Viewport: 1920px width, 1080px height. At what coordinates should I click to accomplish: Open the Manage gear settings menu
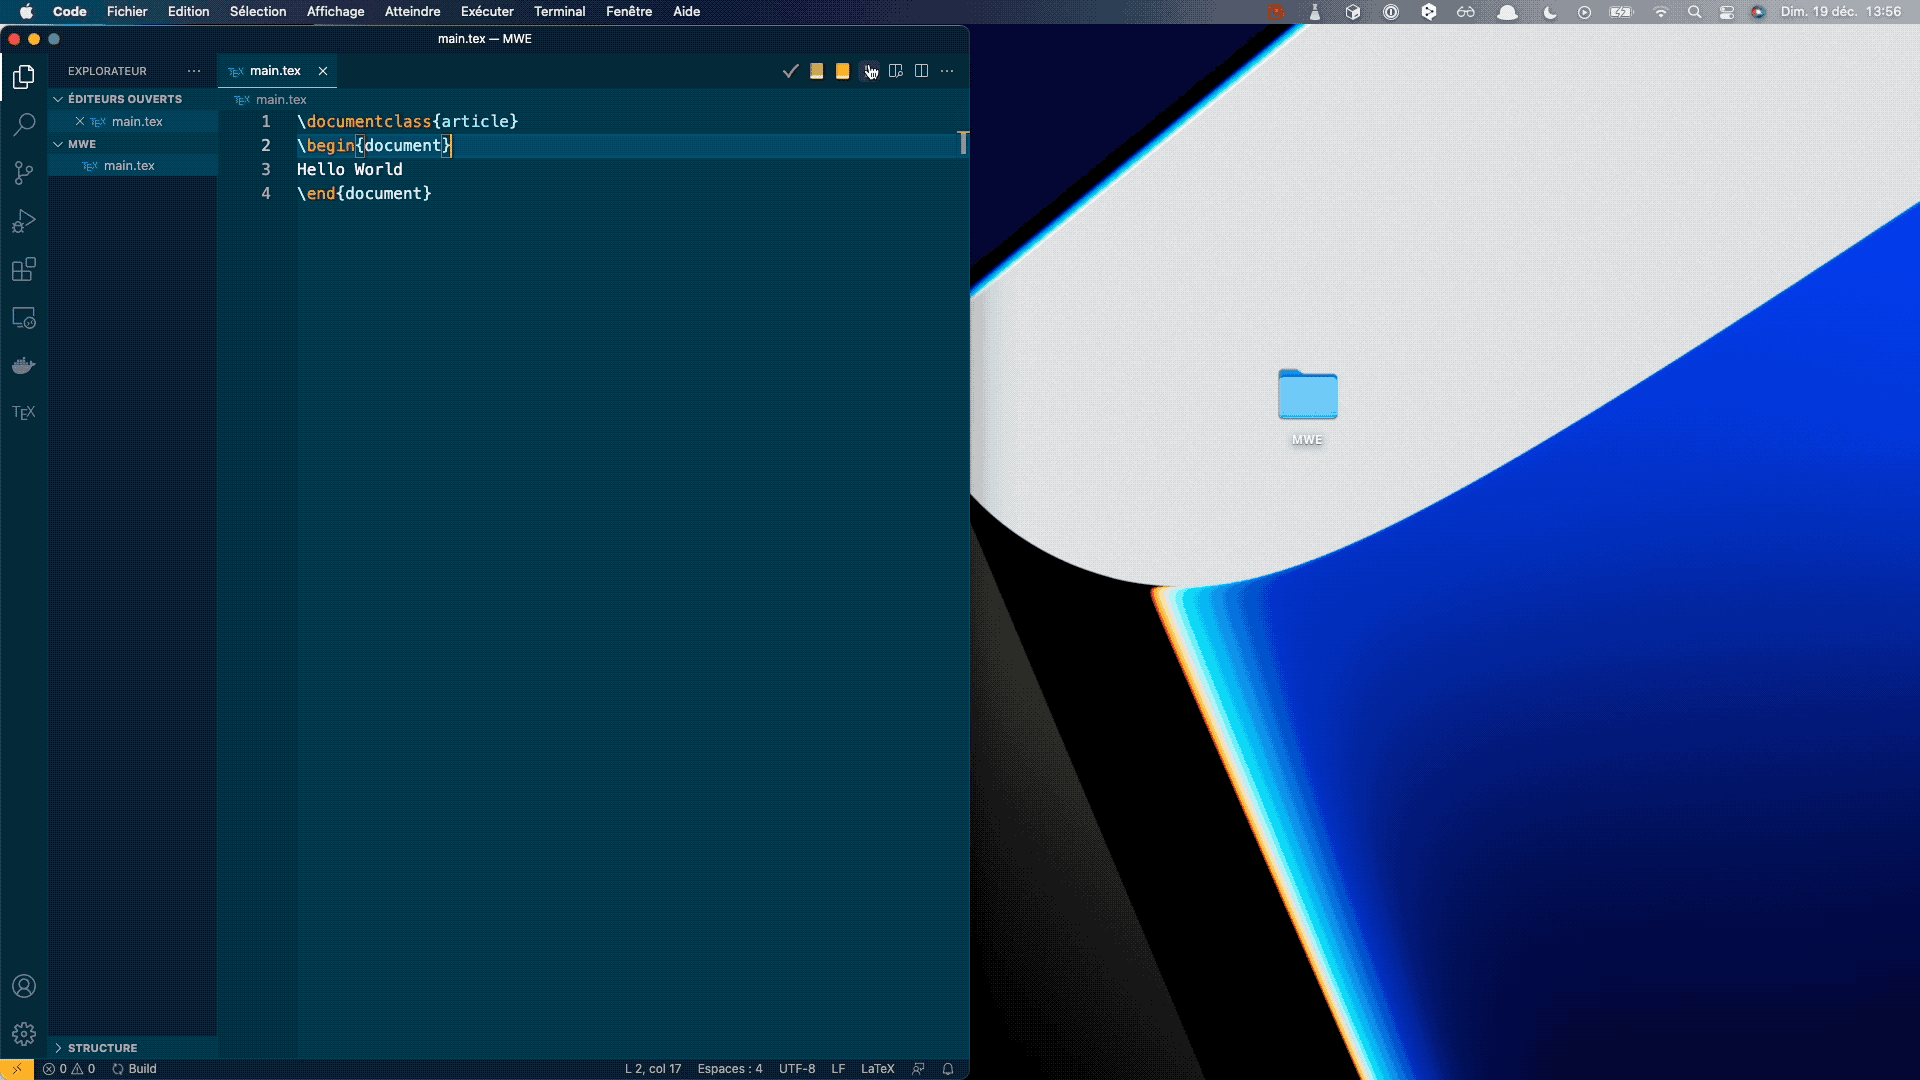pos(24,1034)
